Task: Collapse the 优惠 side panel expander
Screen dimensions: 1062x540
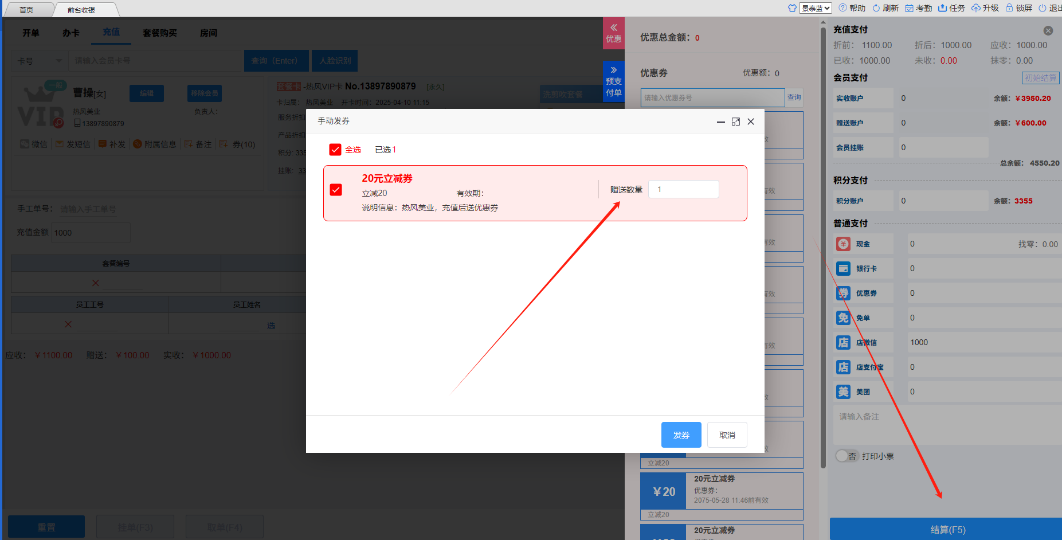Action: pyautogui.click(x=613, y=33)
